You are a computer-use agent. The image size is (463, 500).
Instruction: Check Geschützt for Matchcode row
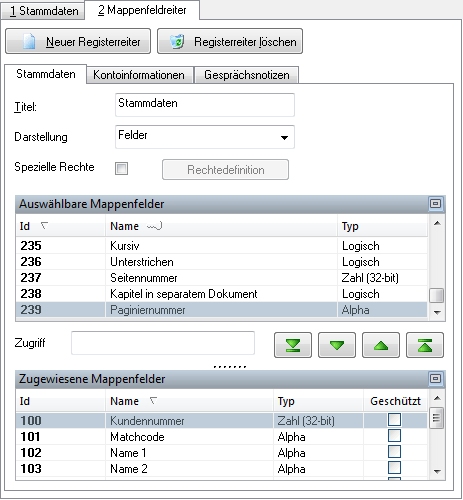(x=394, y=436)
